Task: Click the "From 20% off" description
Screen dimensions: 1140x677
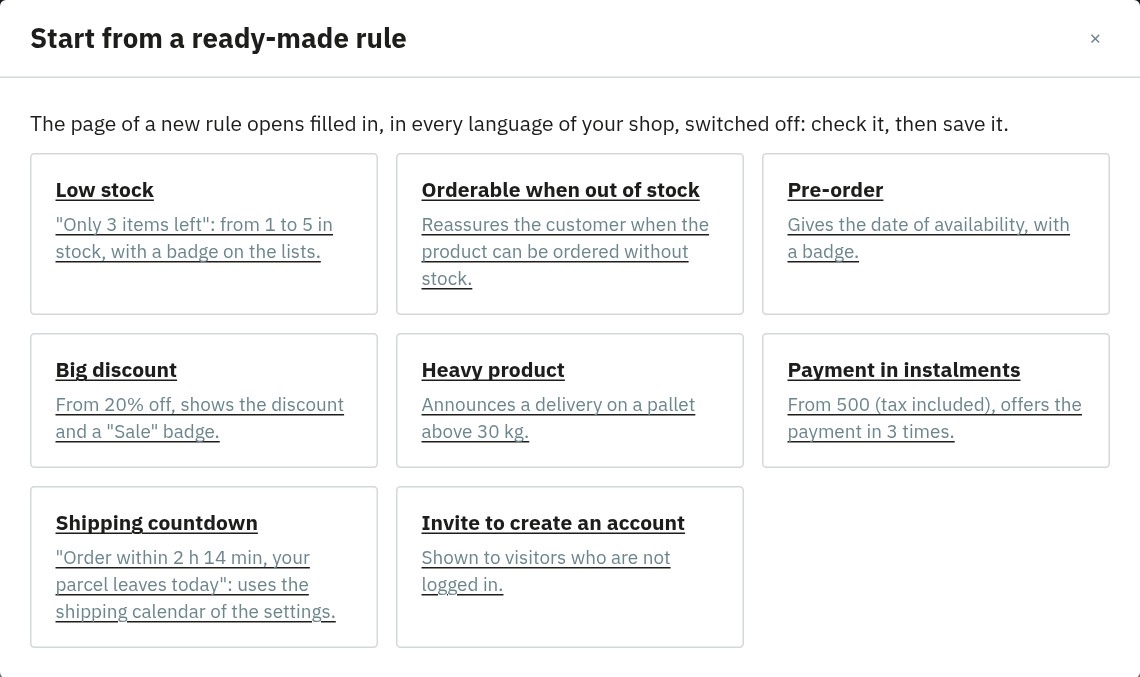Action: (x=200, y=418)
